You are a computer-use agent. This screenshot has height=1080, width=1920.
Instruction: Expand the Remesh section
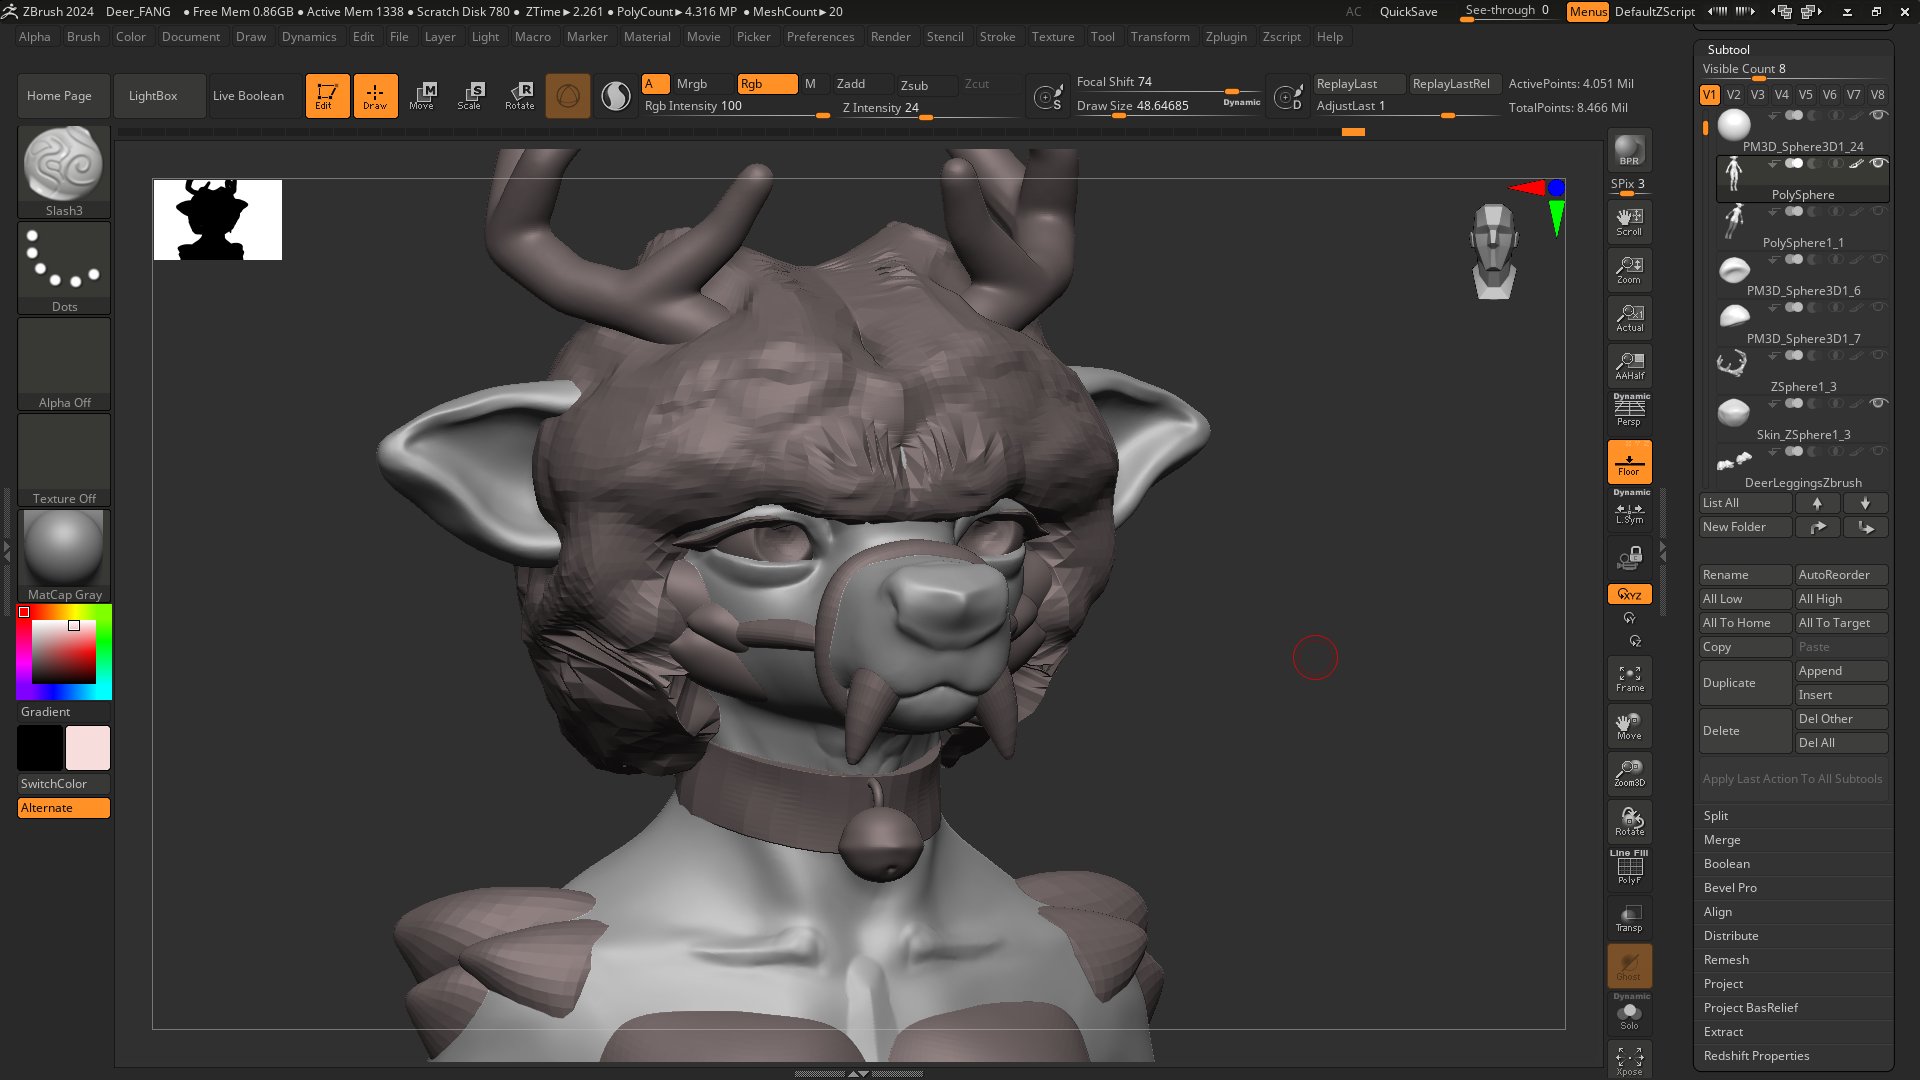(x=1726, y=960)
